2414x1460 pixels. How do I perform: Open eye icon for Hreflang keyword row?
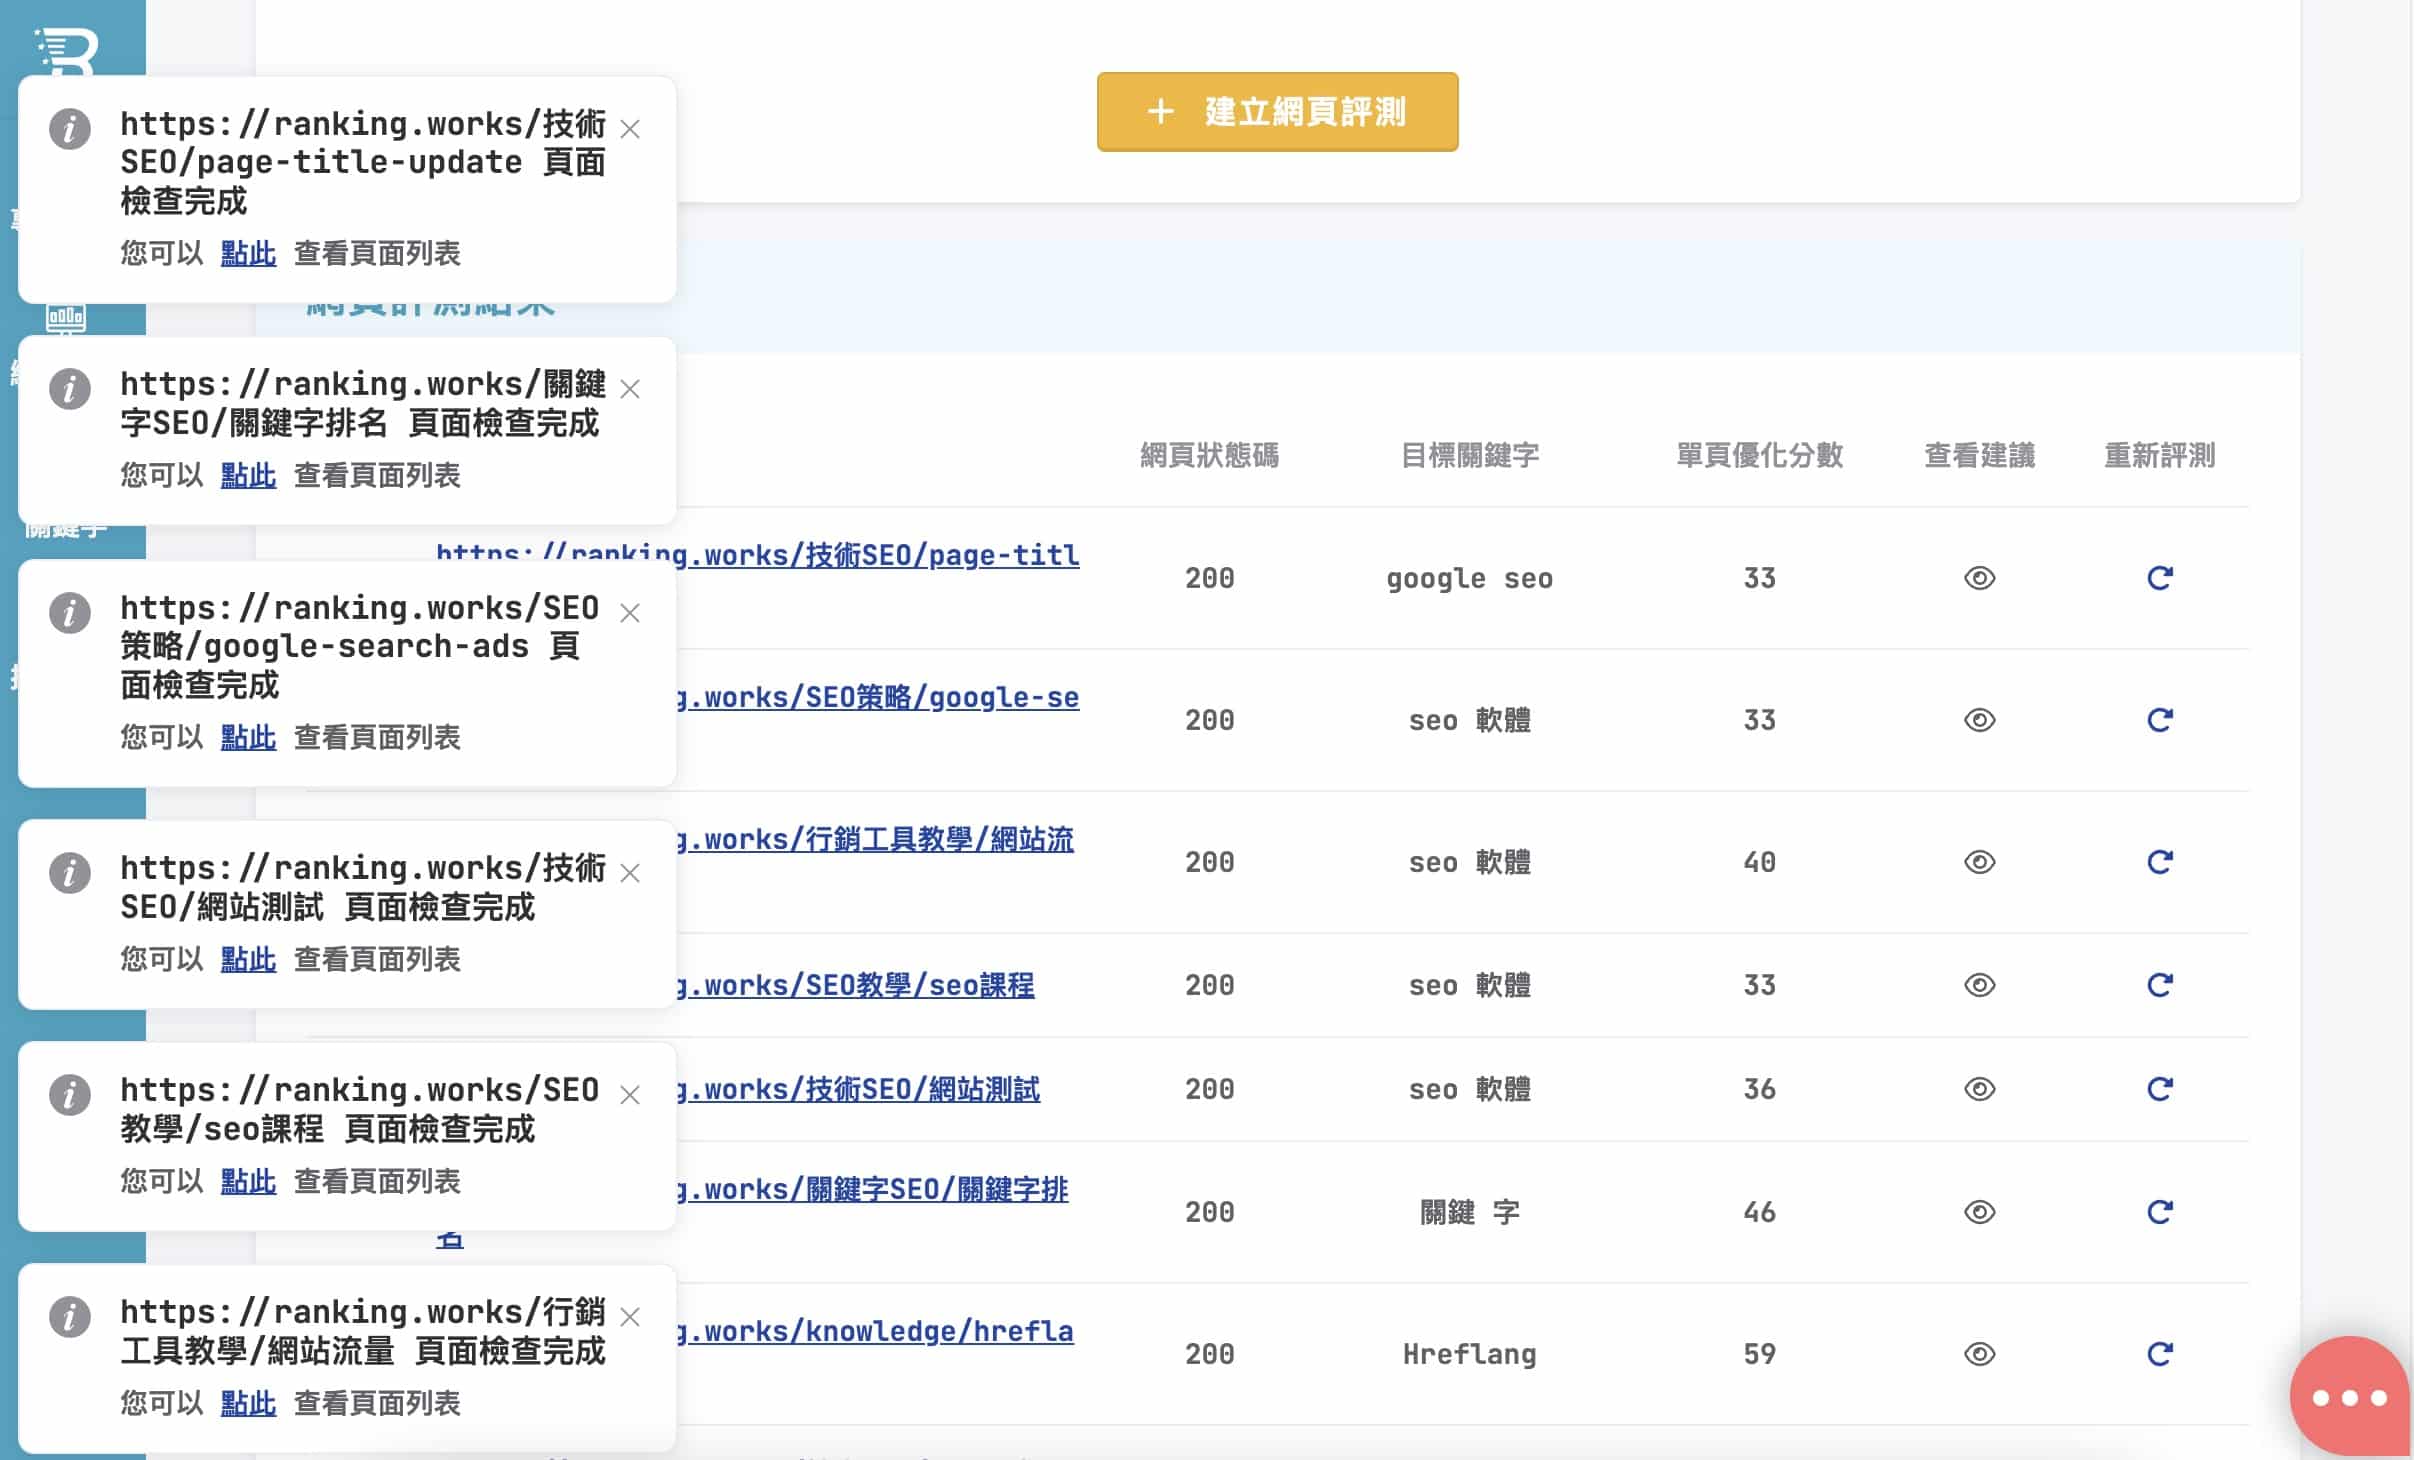tap(1979, 1354)
